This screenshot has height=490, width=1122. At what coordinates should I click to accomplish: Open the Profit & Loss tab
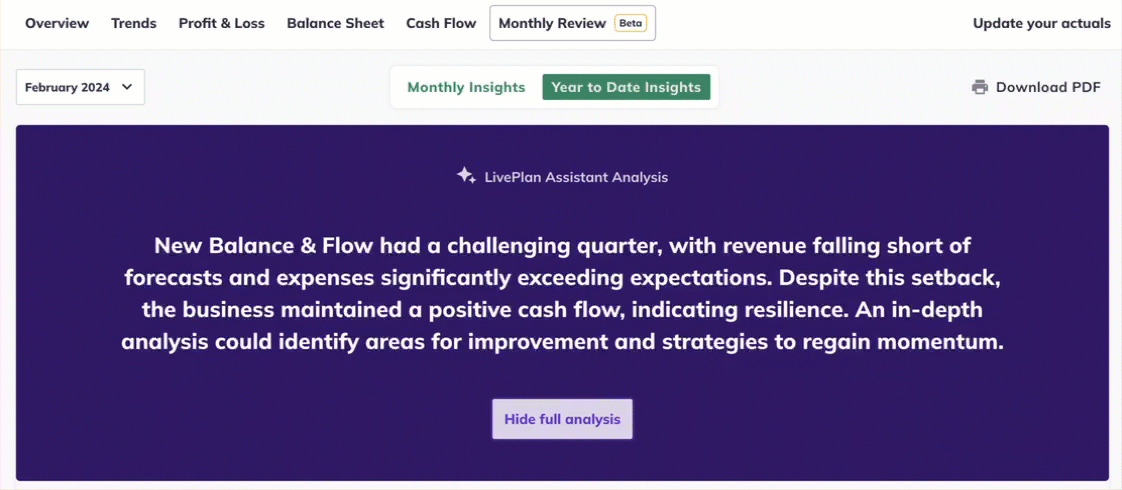tap(222, 23)
